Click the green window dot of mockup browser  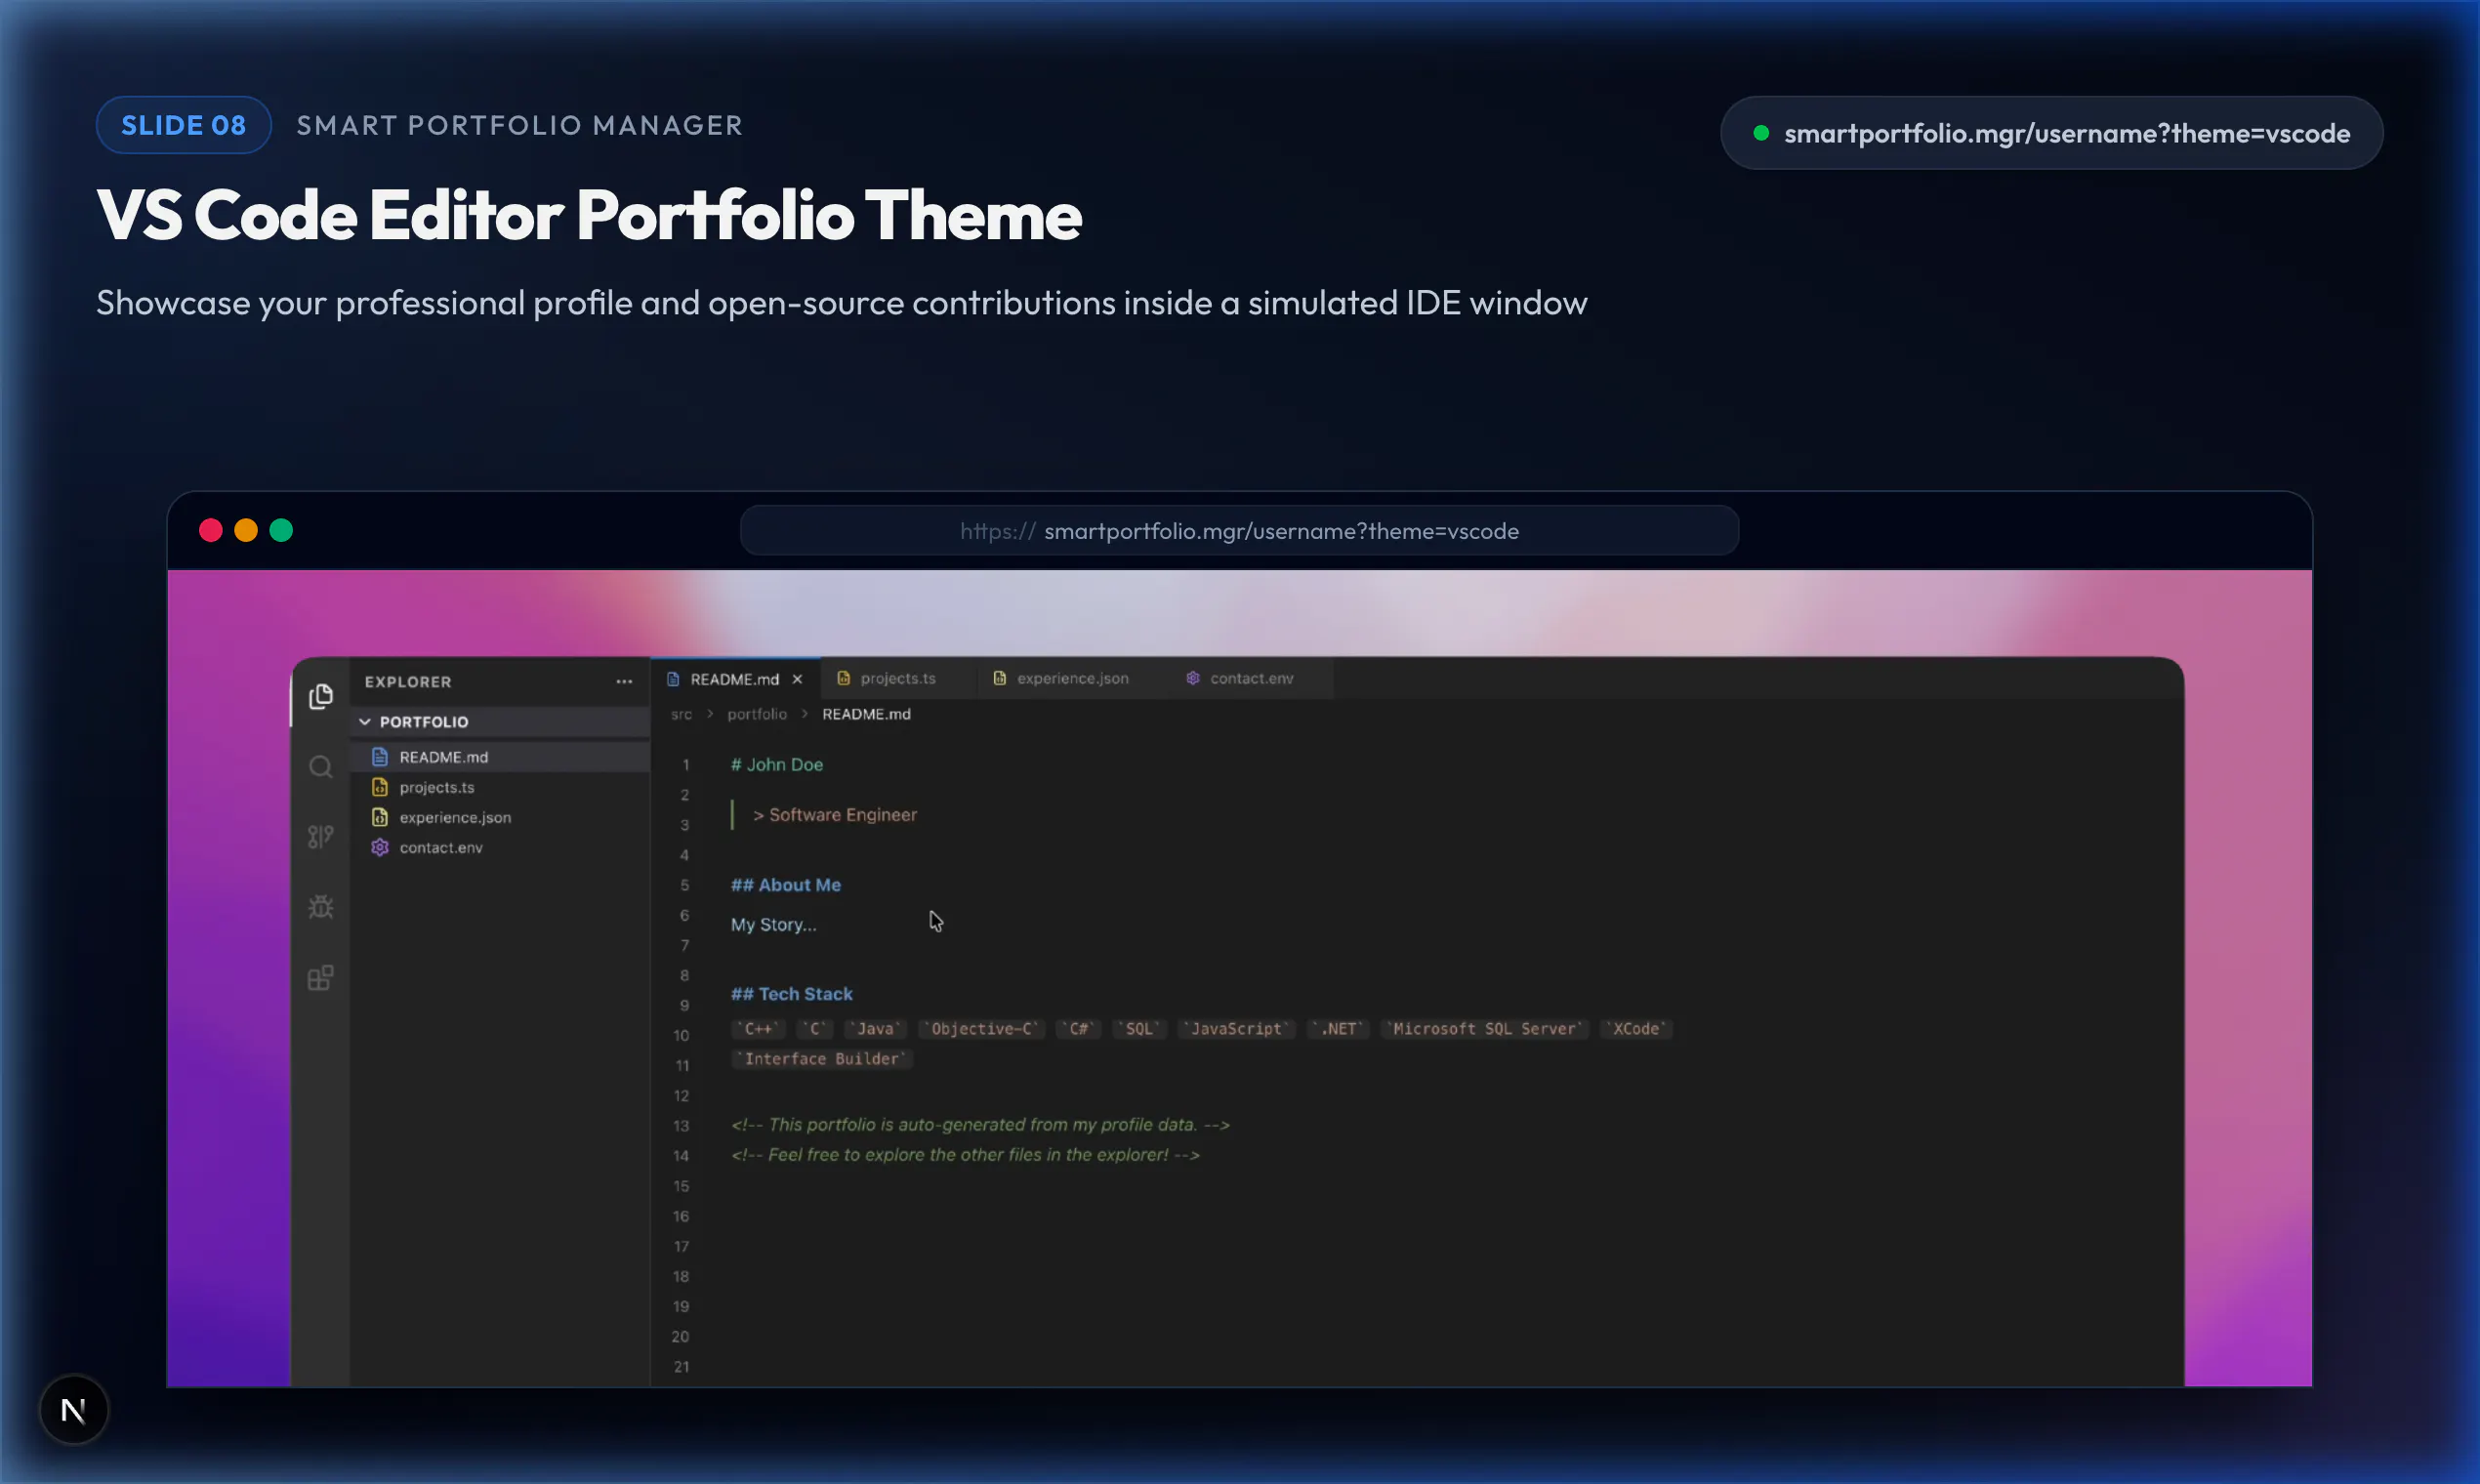pos(281,530)
